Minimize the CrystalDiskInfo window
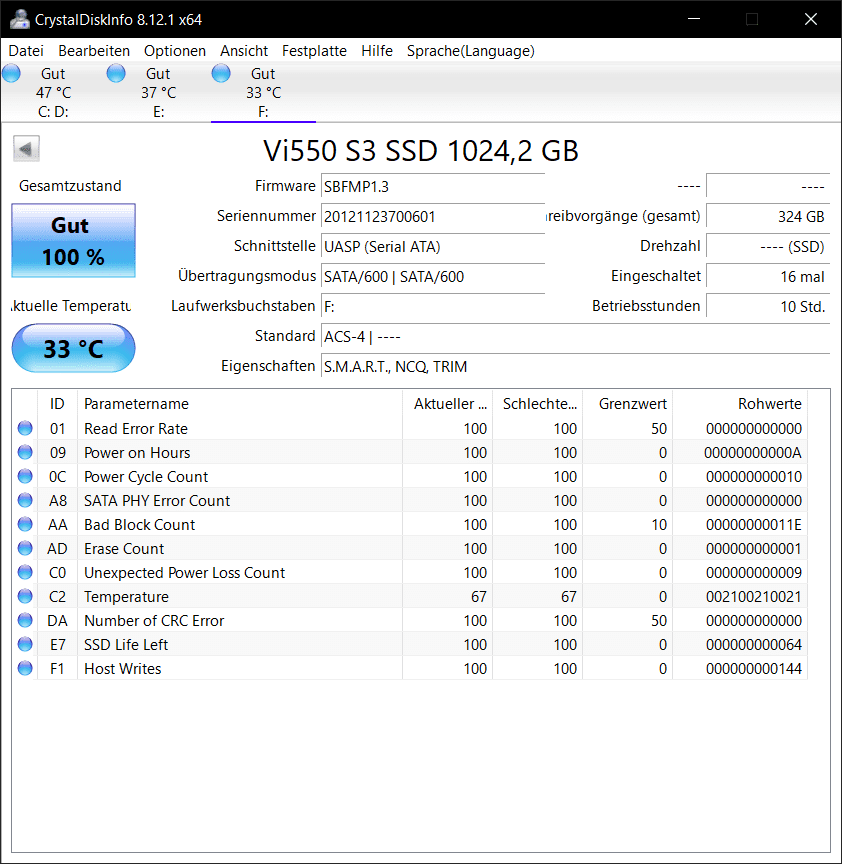The height and width of the screenshot is (864, 842). pyautogui.click(x=694, y=19)
